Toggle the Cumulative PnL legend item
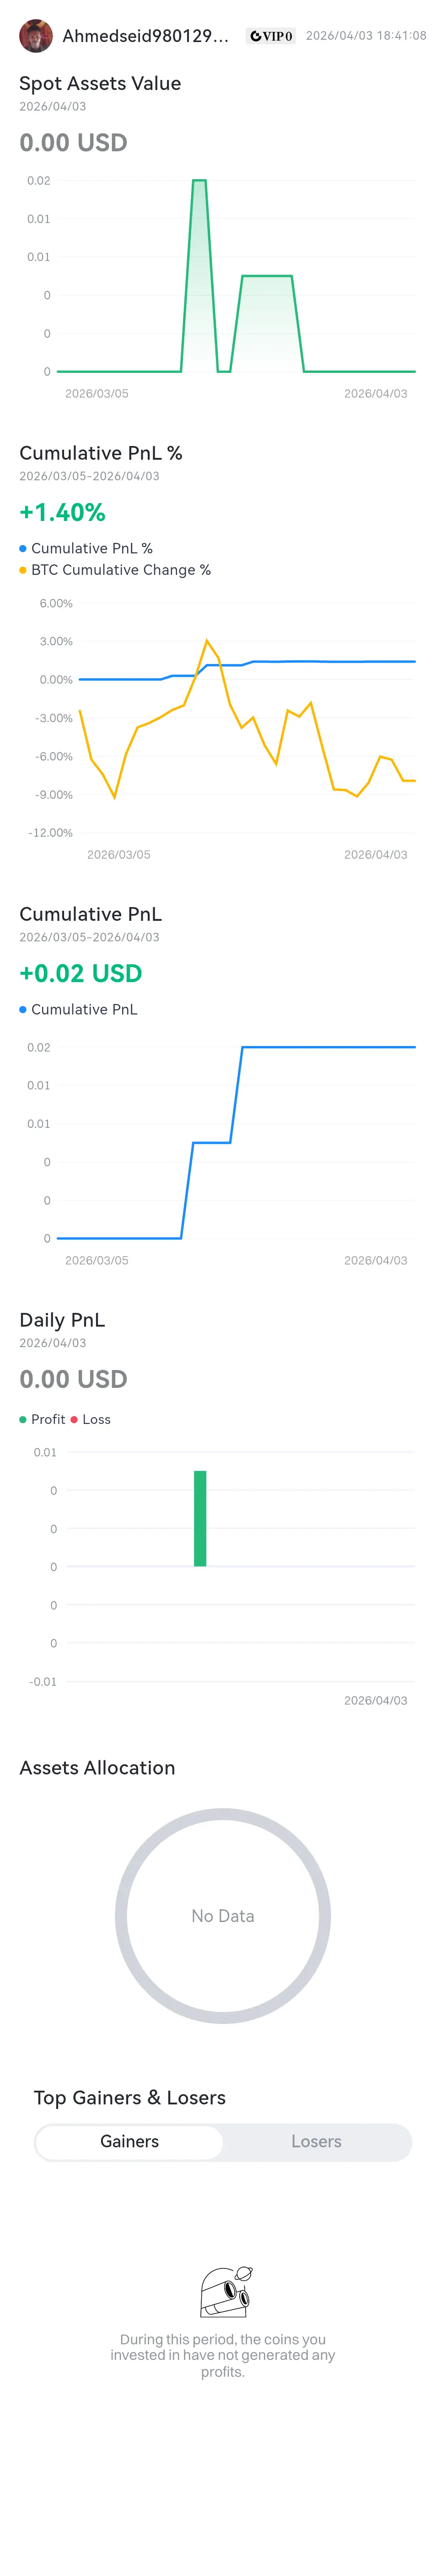 (79, 1009)
